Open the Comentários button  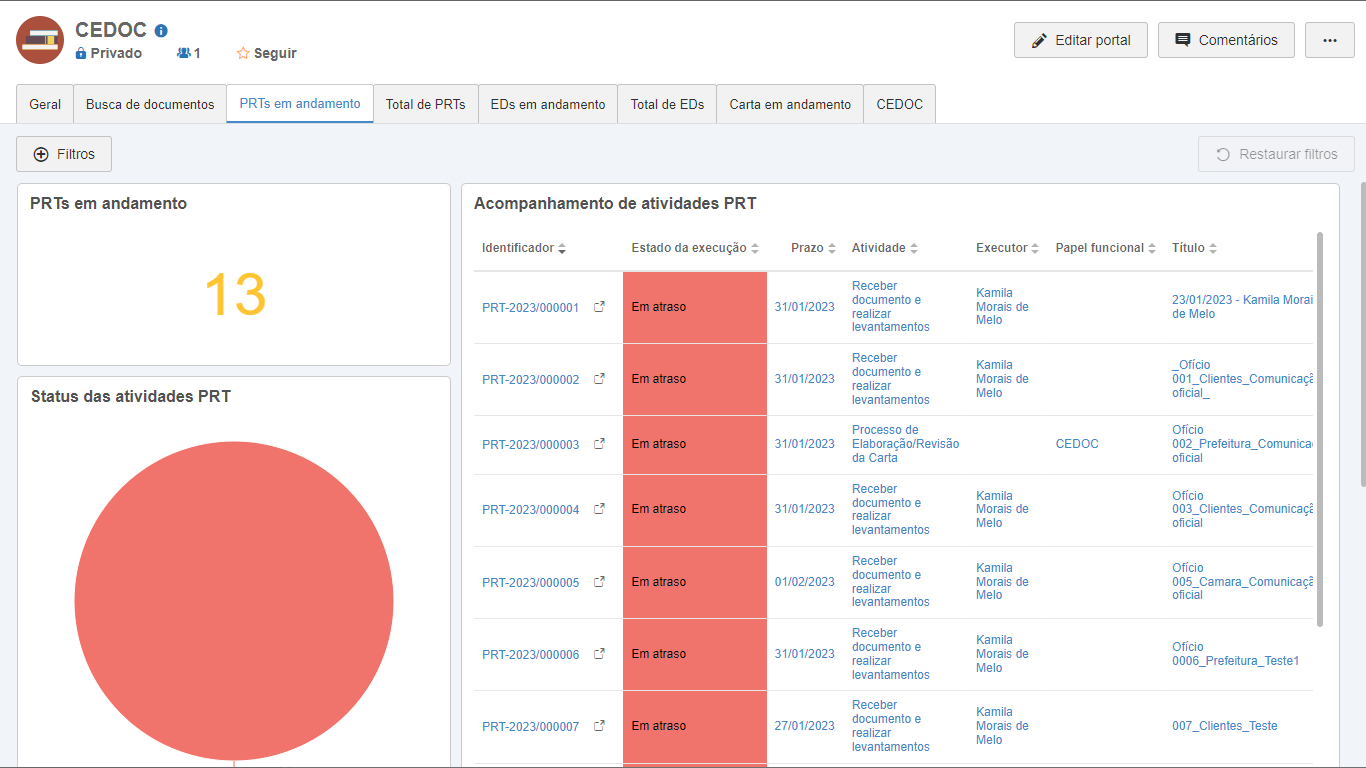pyautogui.click(x=1226, y=40)
